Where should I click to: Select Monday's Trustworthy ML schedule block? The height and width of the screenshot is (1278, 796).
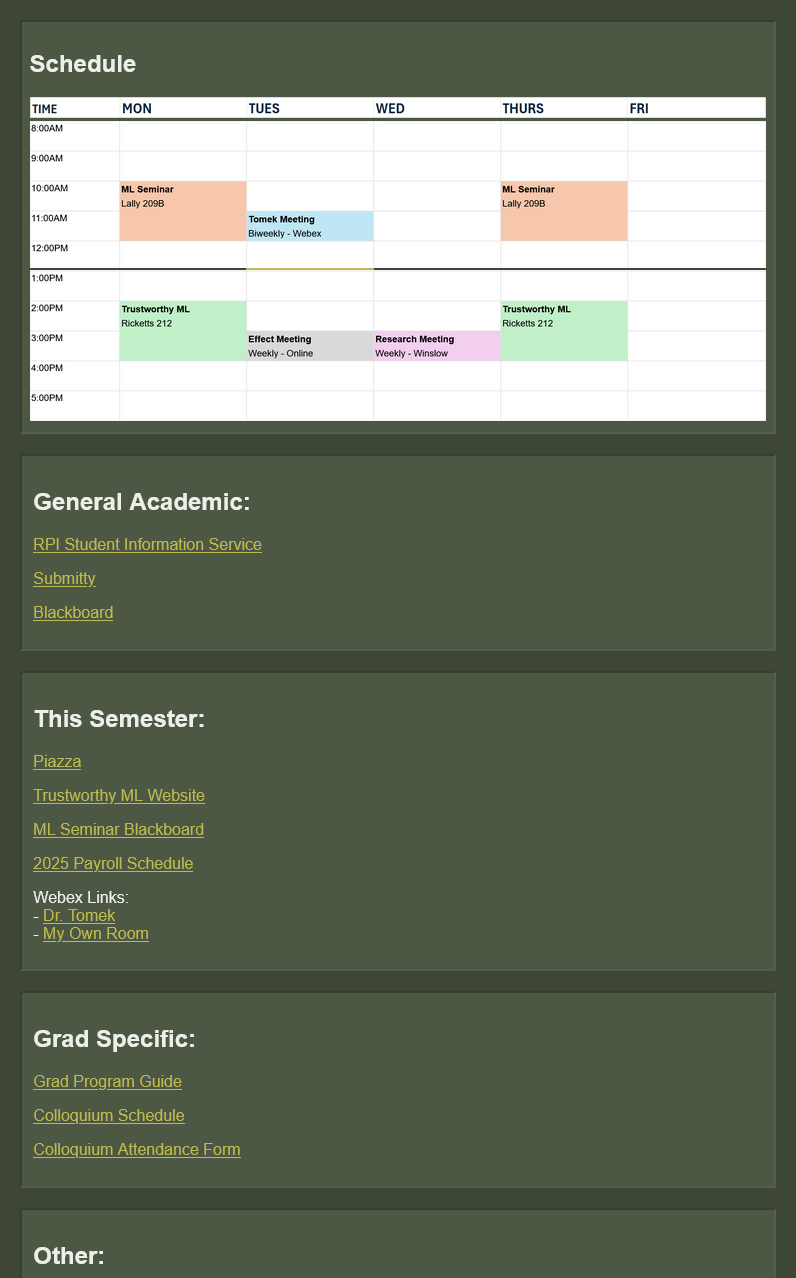(x=183, y=331)
